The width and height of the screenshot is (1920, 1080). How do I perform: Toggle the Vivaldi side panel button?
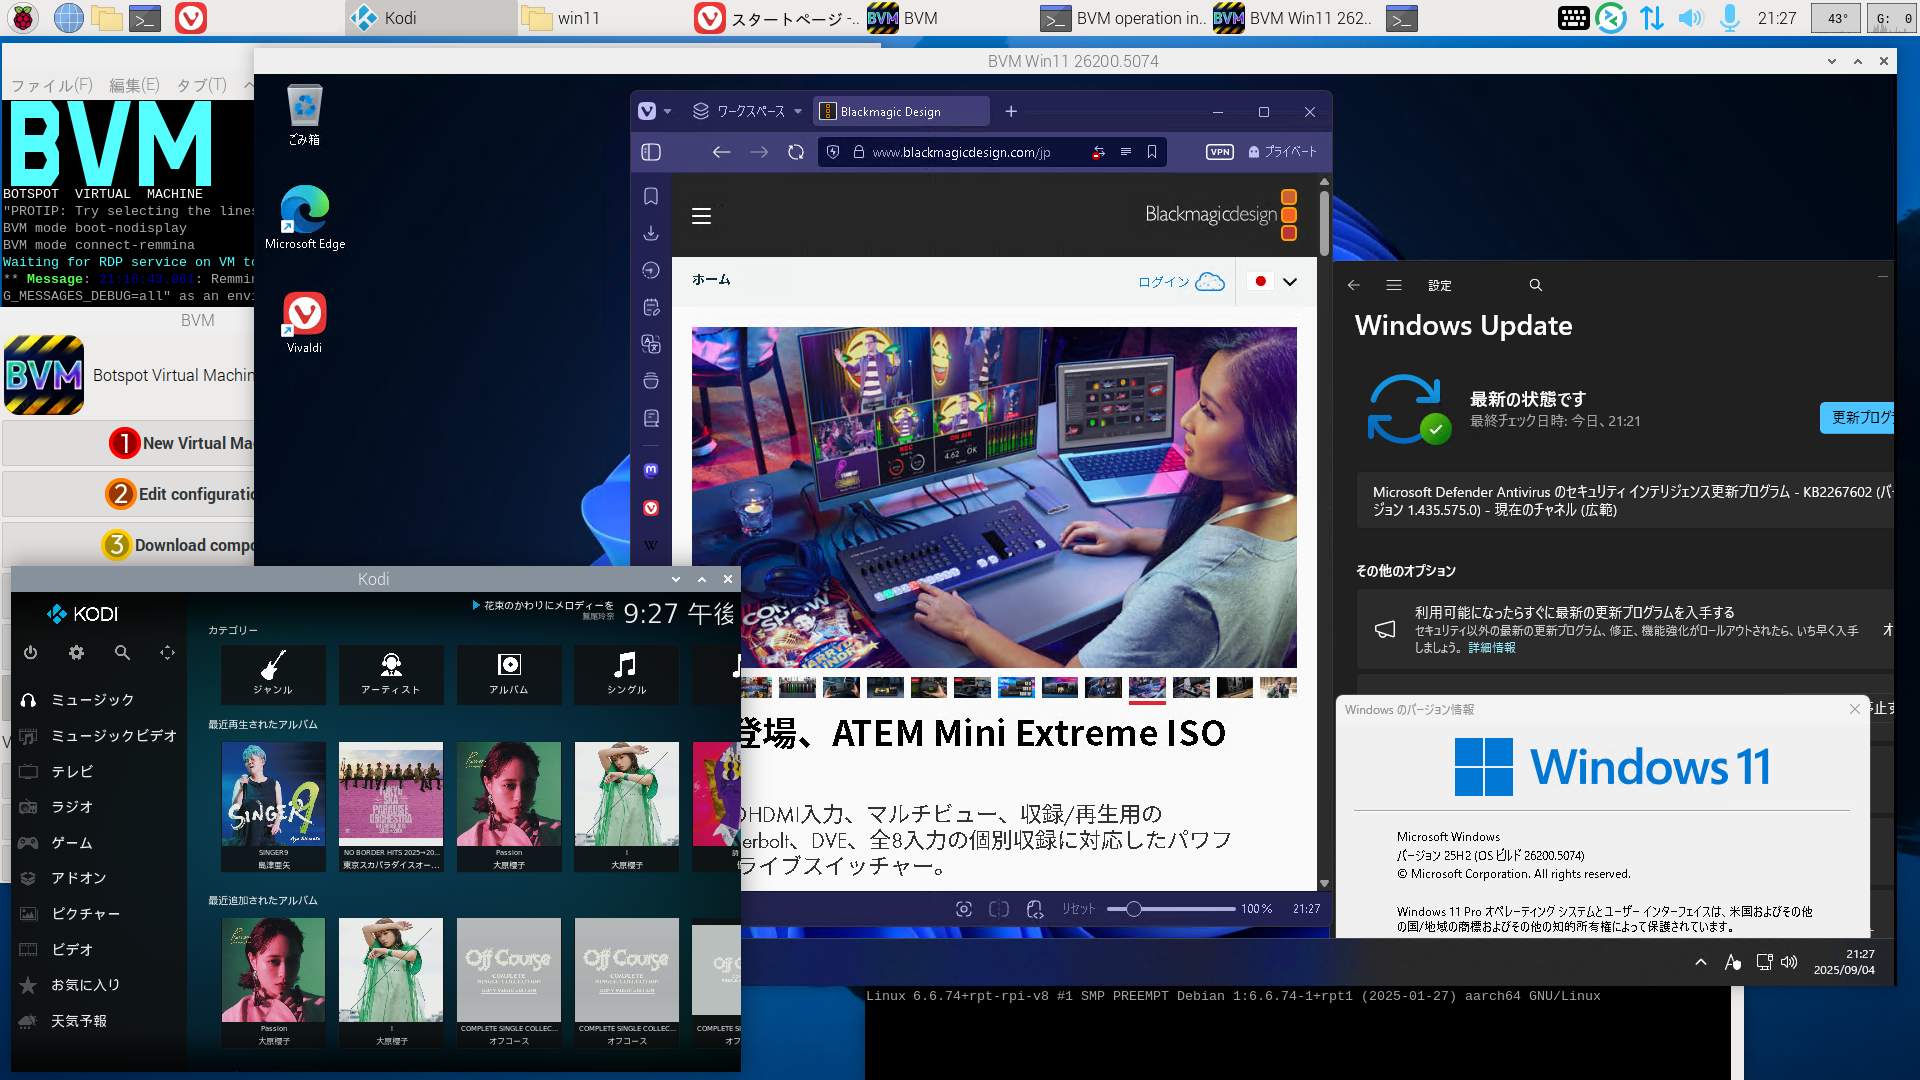[651, 152]
